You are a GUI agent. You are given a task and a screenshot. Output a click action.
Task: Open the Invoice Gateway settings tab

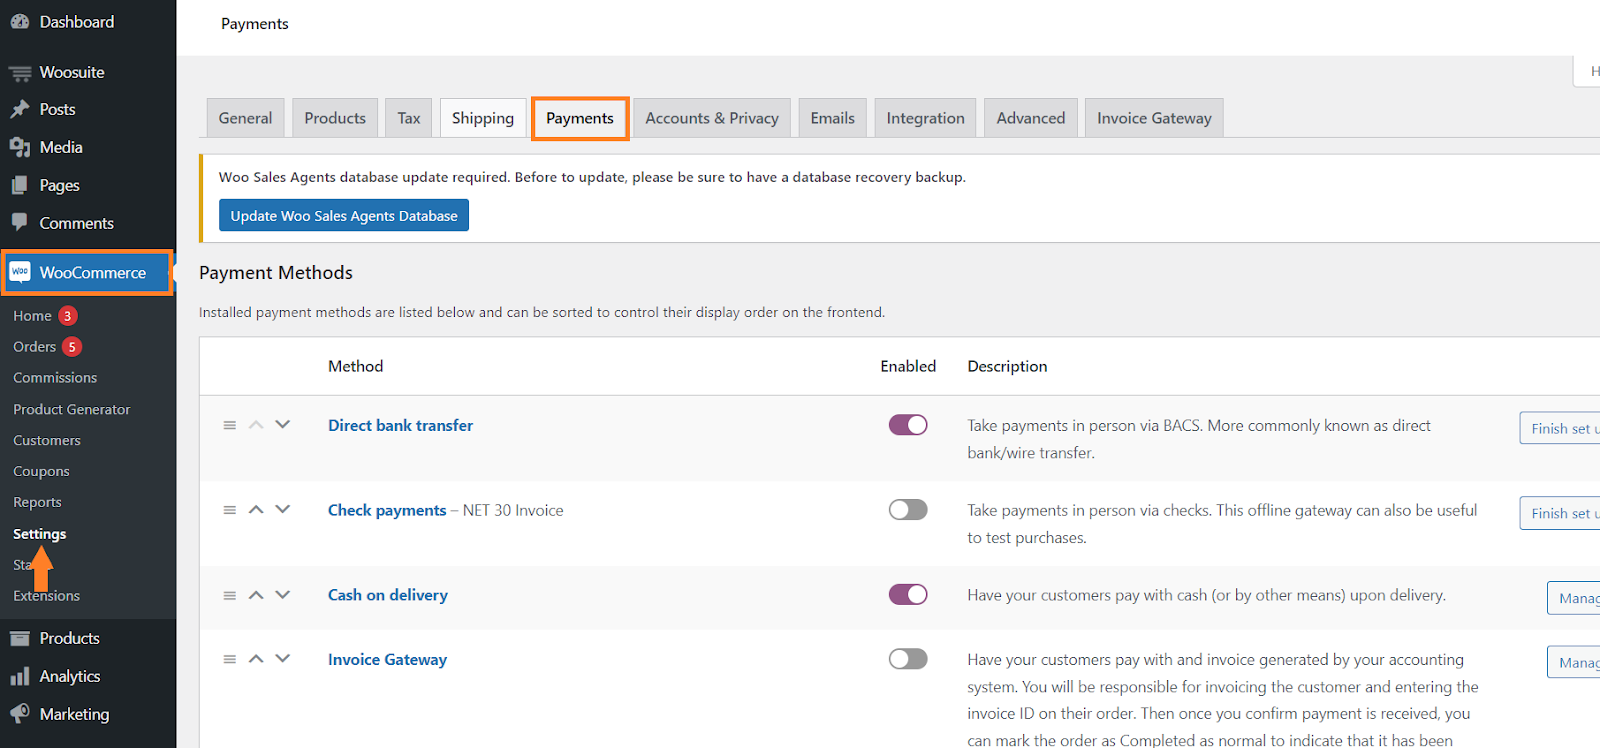[x=1154, y=118]
